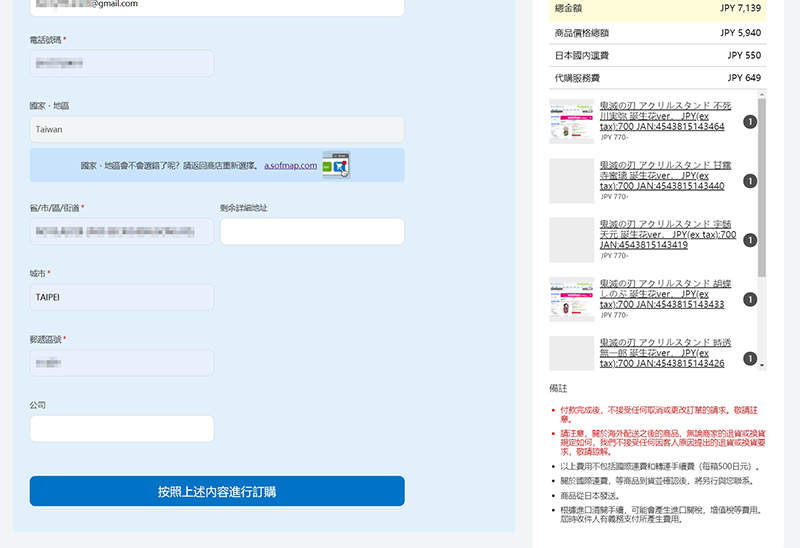
Task: Click the proxy service fee JPY 649
Action: click(x=744, y=78)
